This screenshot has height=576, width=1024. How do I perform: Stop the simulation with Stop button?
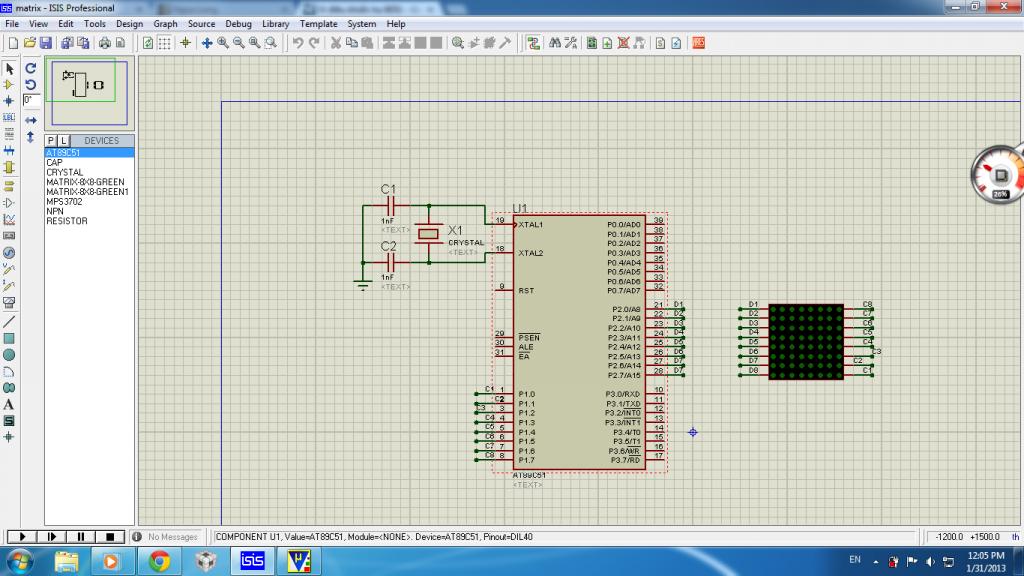pos(109,537)
